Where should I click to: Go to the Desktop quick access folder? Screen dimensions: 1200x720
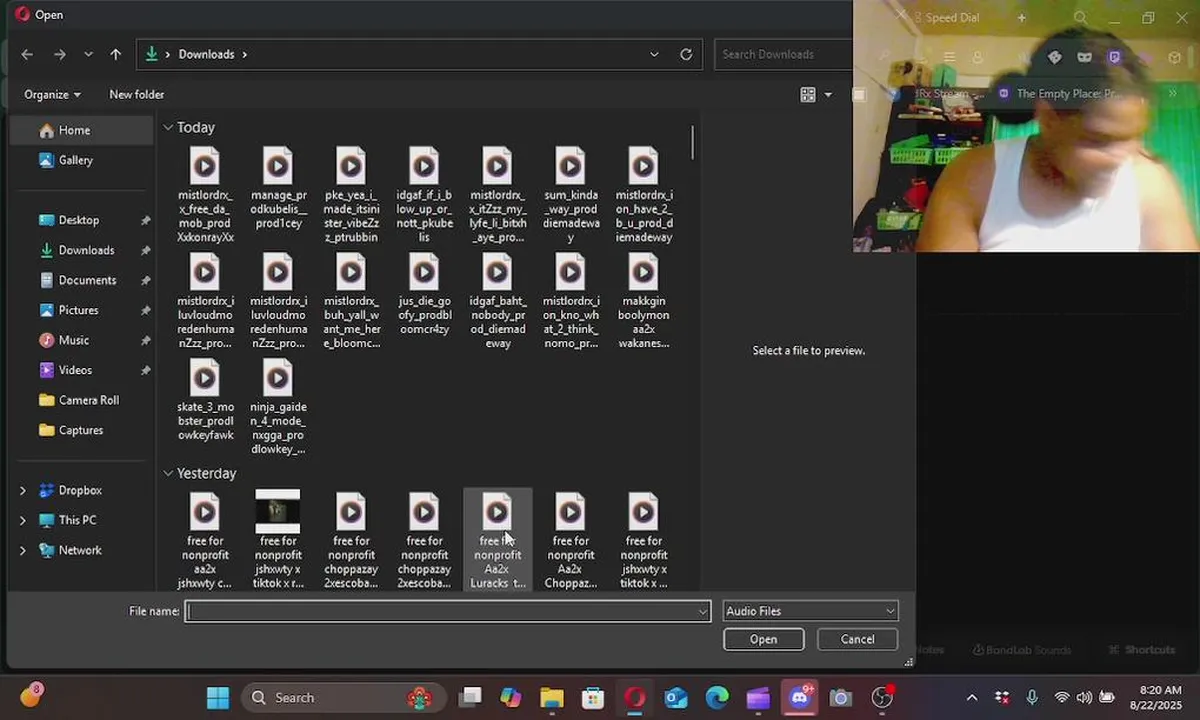[x=80, y=220]
